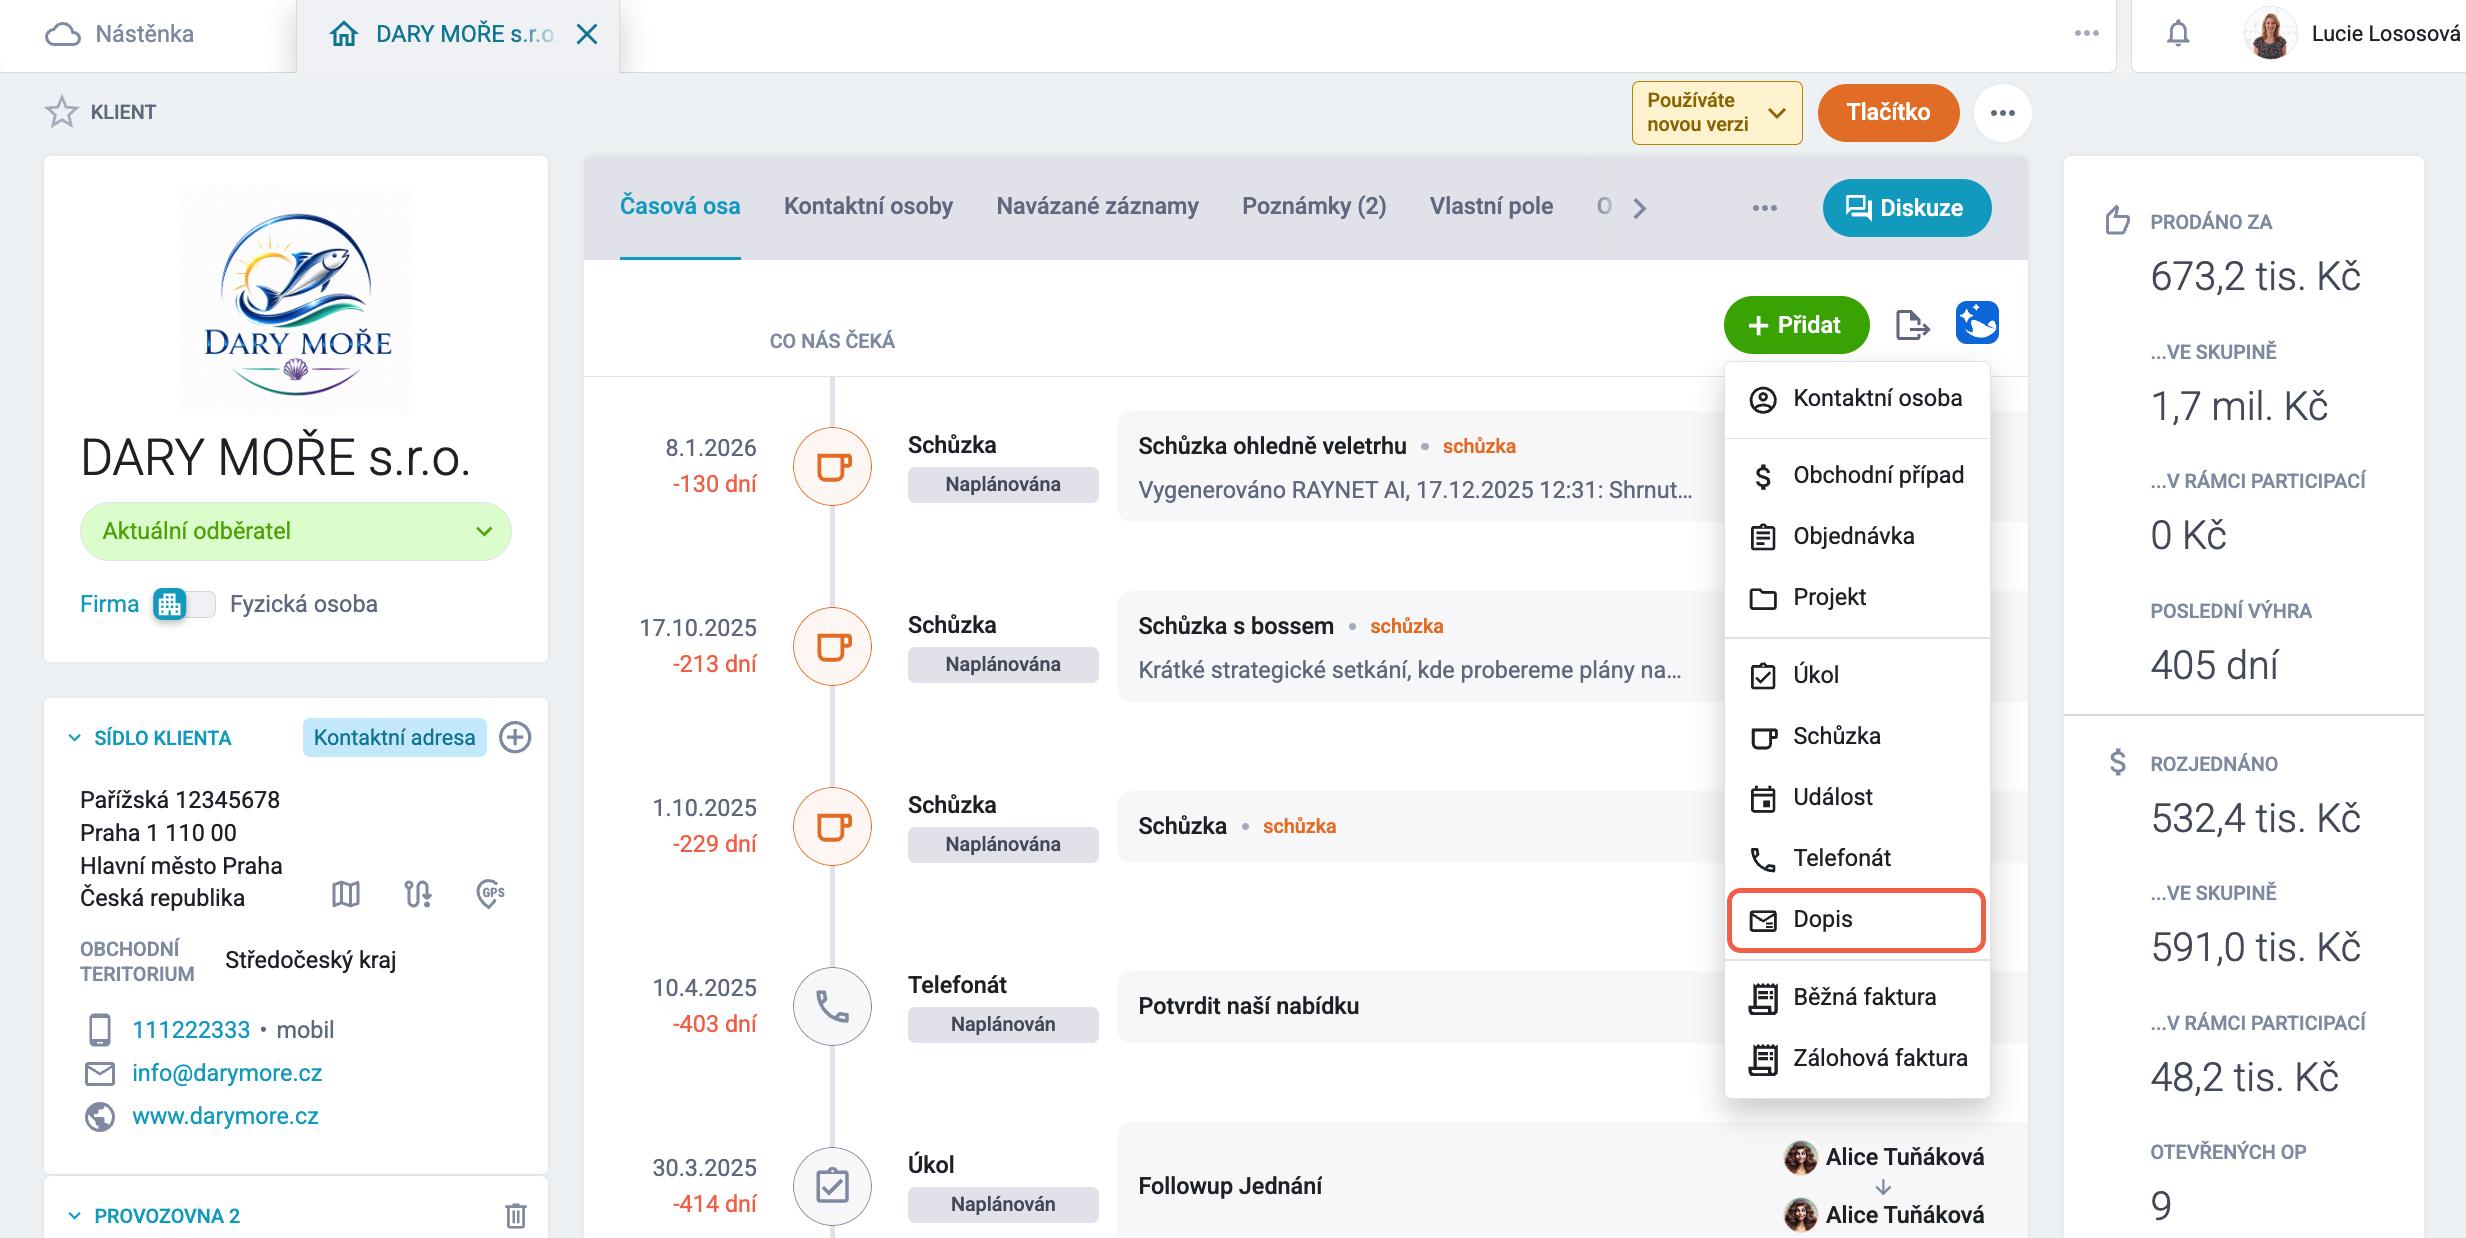Click the cloud Nástěnka icon
Screen dimensions: 2466x1238
[x=63, y=34]
